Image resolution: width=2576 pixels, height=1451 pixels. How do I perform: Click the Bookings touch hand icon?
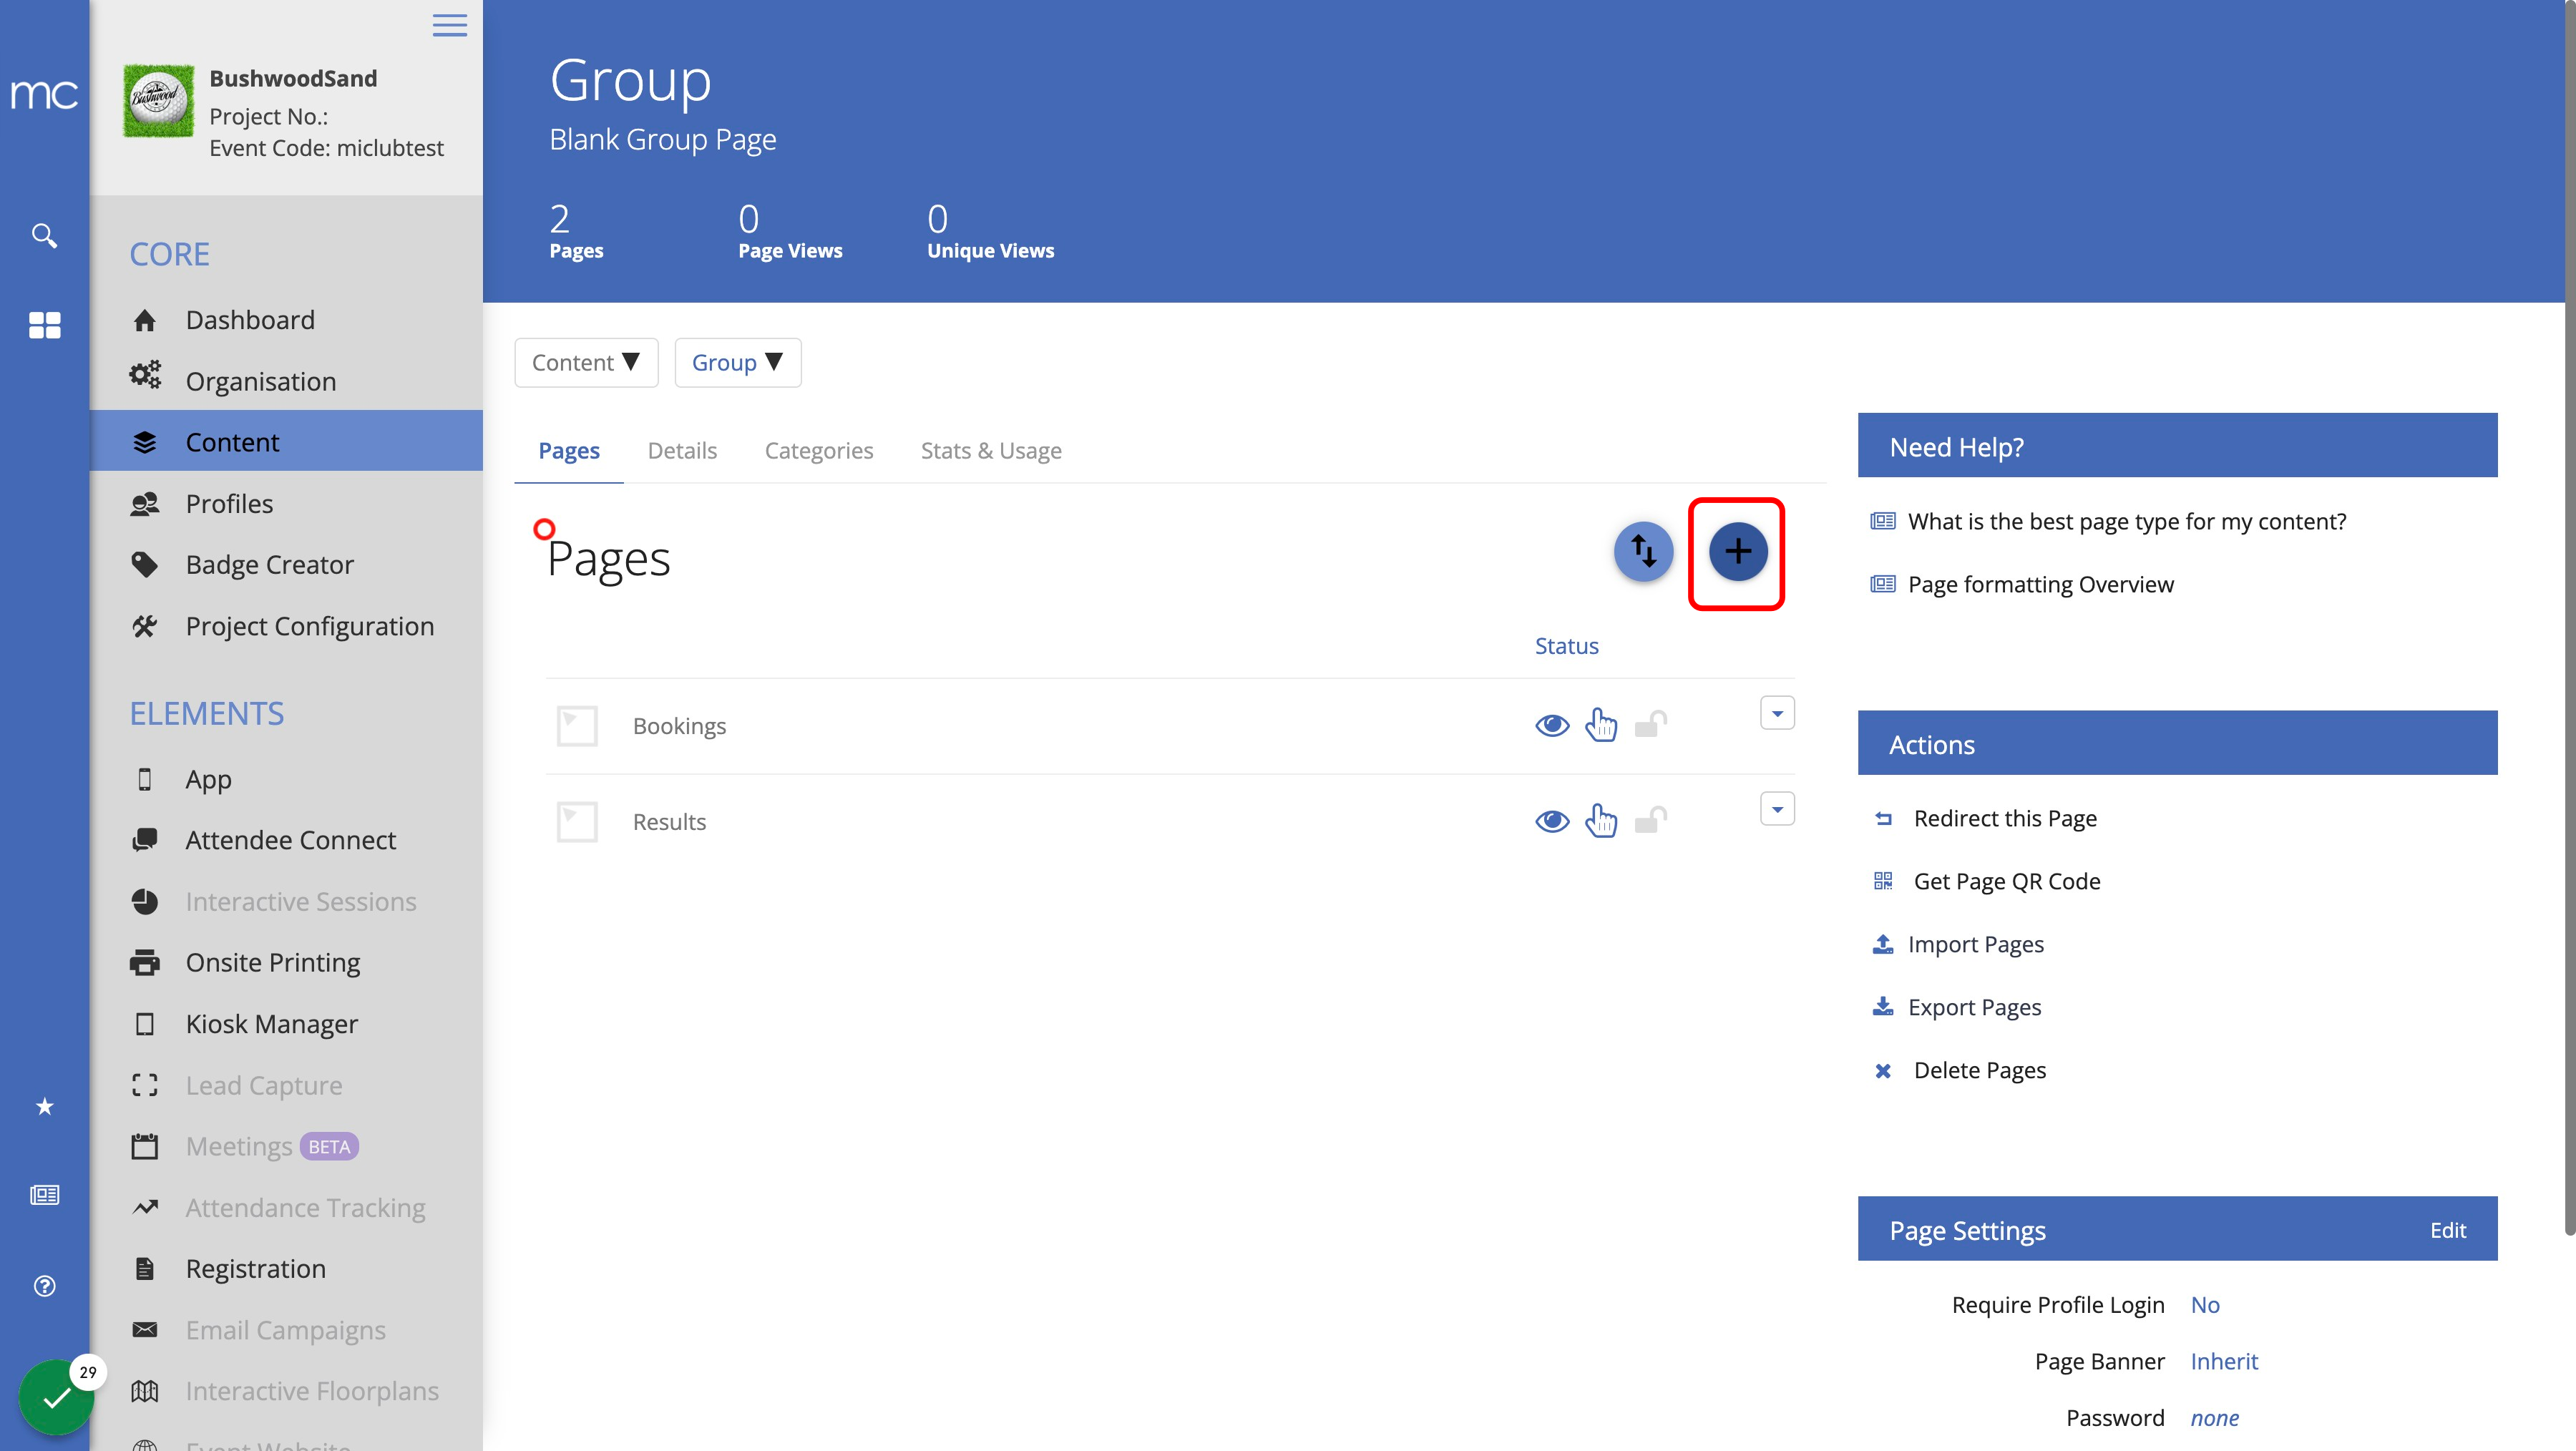point(1601,725)
